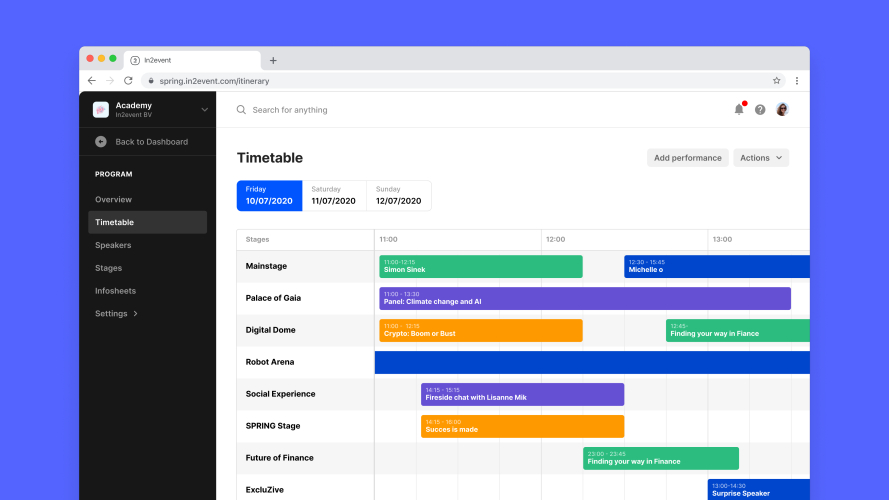Open a new browser tab with plus
This screenshot has height=500, width=889.
pos(273,60)
